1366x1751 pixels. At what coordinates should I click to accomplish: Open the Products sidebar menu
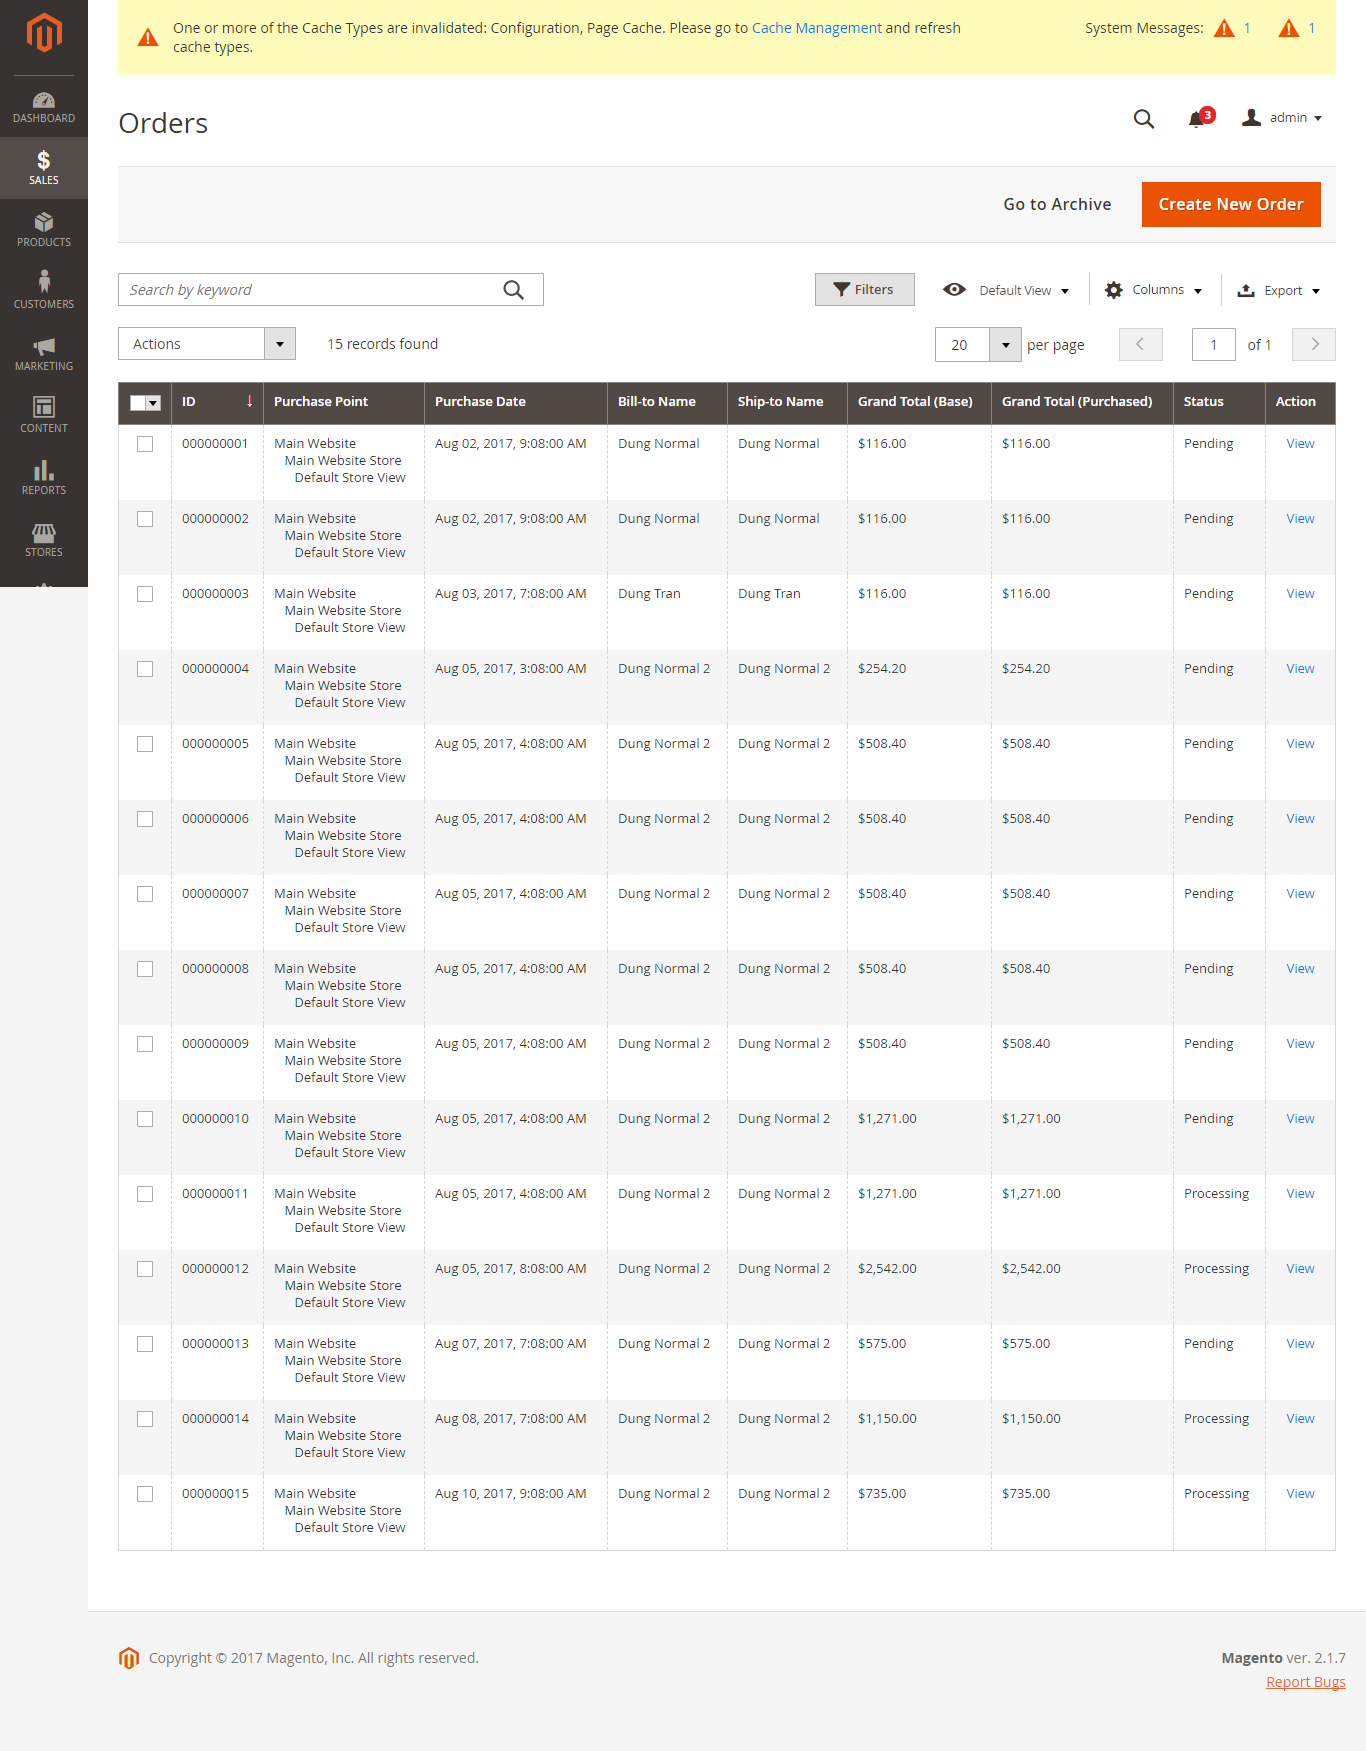tap(44, 229)
